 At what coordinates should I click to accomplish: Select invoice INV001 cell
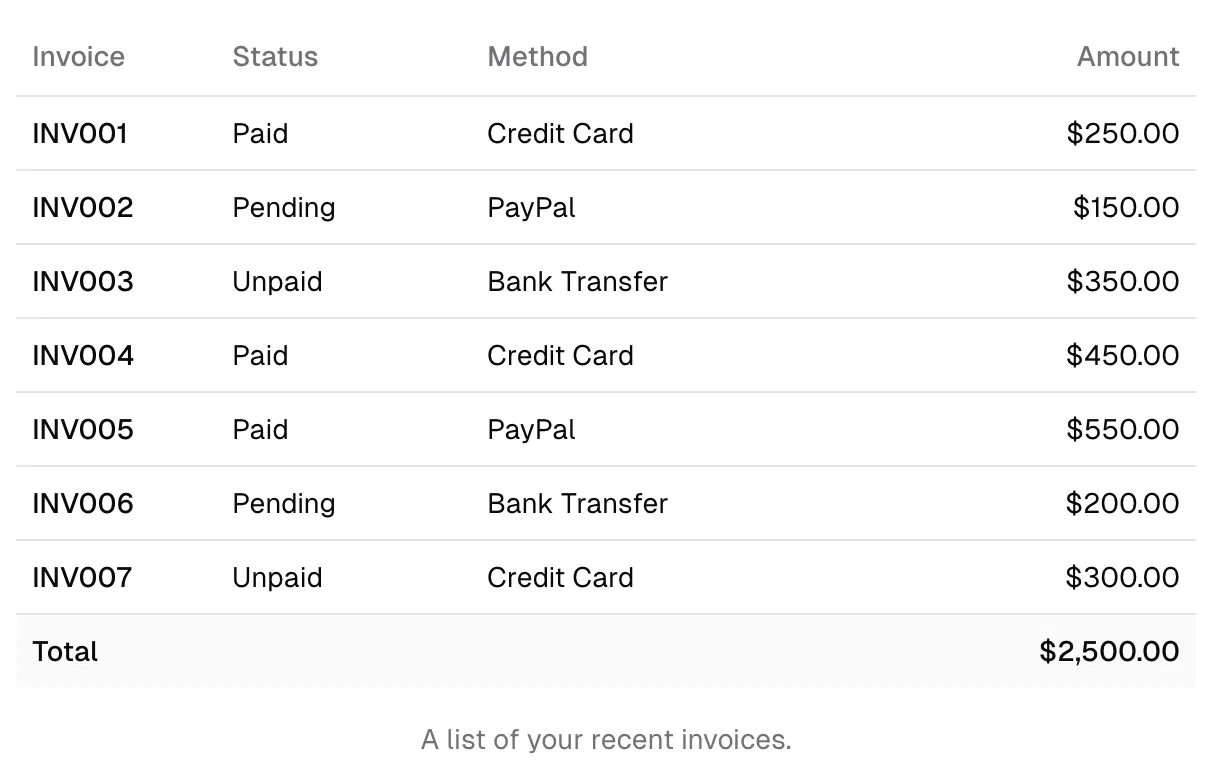tap(80, 134)
